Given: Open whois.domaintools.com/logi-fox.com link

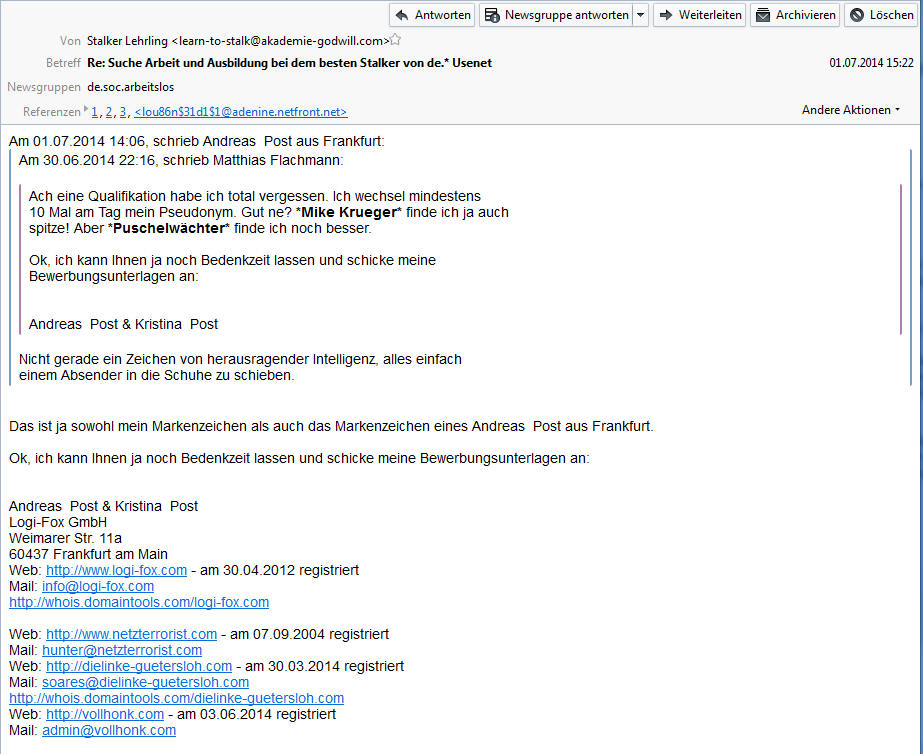Looking at the screenshot, I should pyautogui.click(x=139, y=602).
